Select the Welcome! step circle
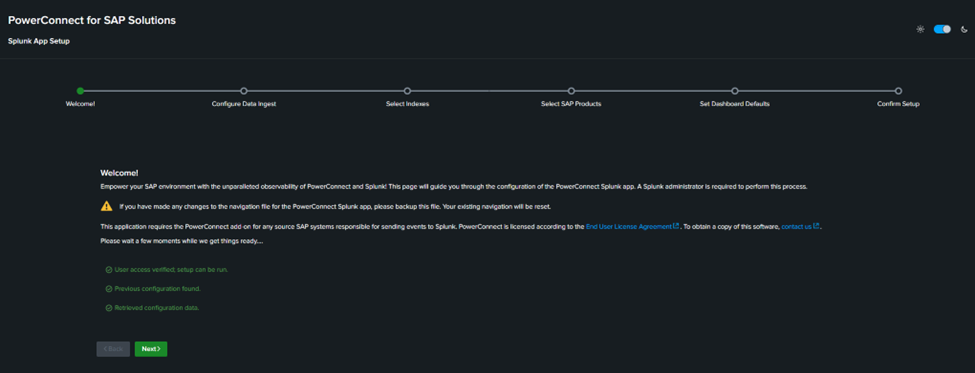The width and height of the screenshot is (975, 373). point(80,91)
